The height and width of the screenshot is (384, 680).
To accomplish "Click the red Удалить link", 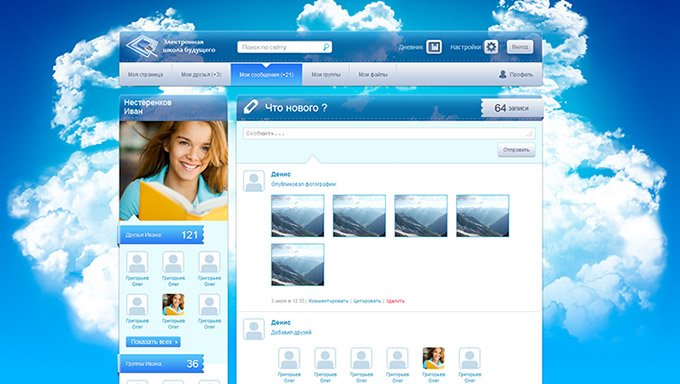I will tap(395, 301).
